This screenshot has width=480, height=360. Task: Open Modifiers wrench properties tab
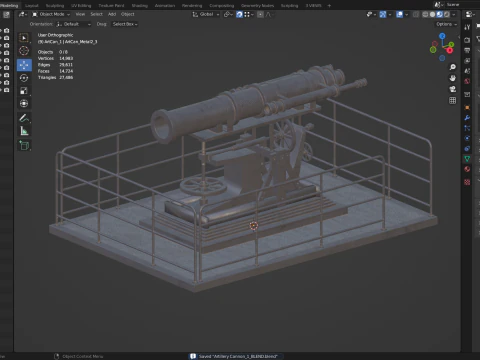467,118
